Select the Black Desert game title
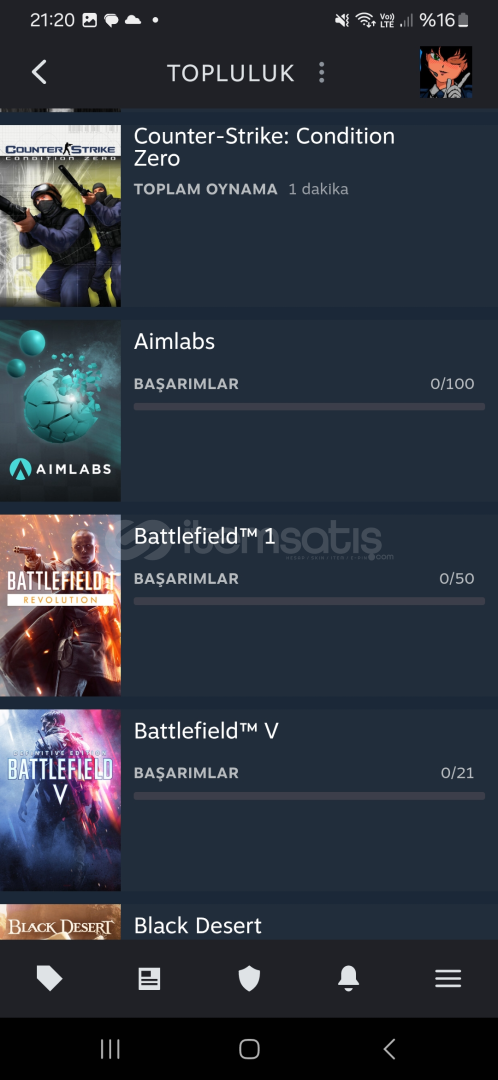Screen dimensions: 498x1080 [x=198, y=926]
